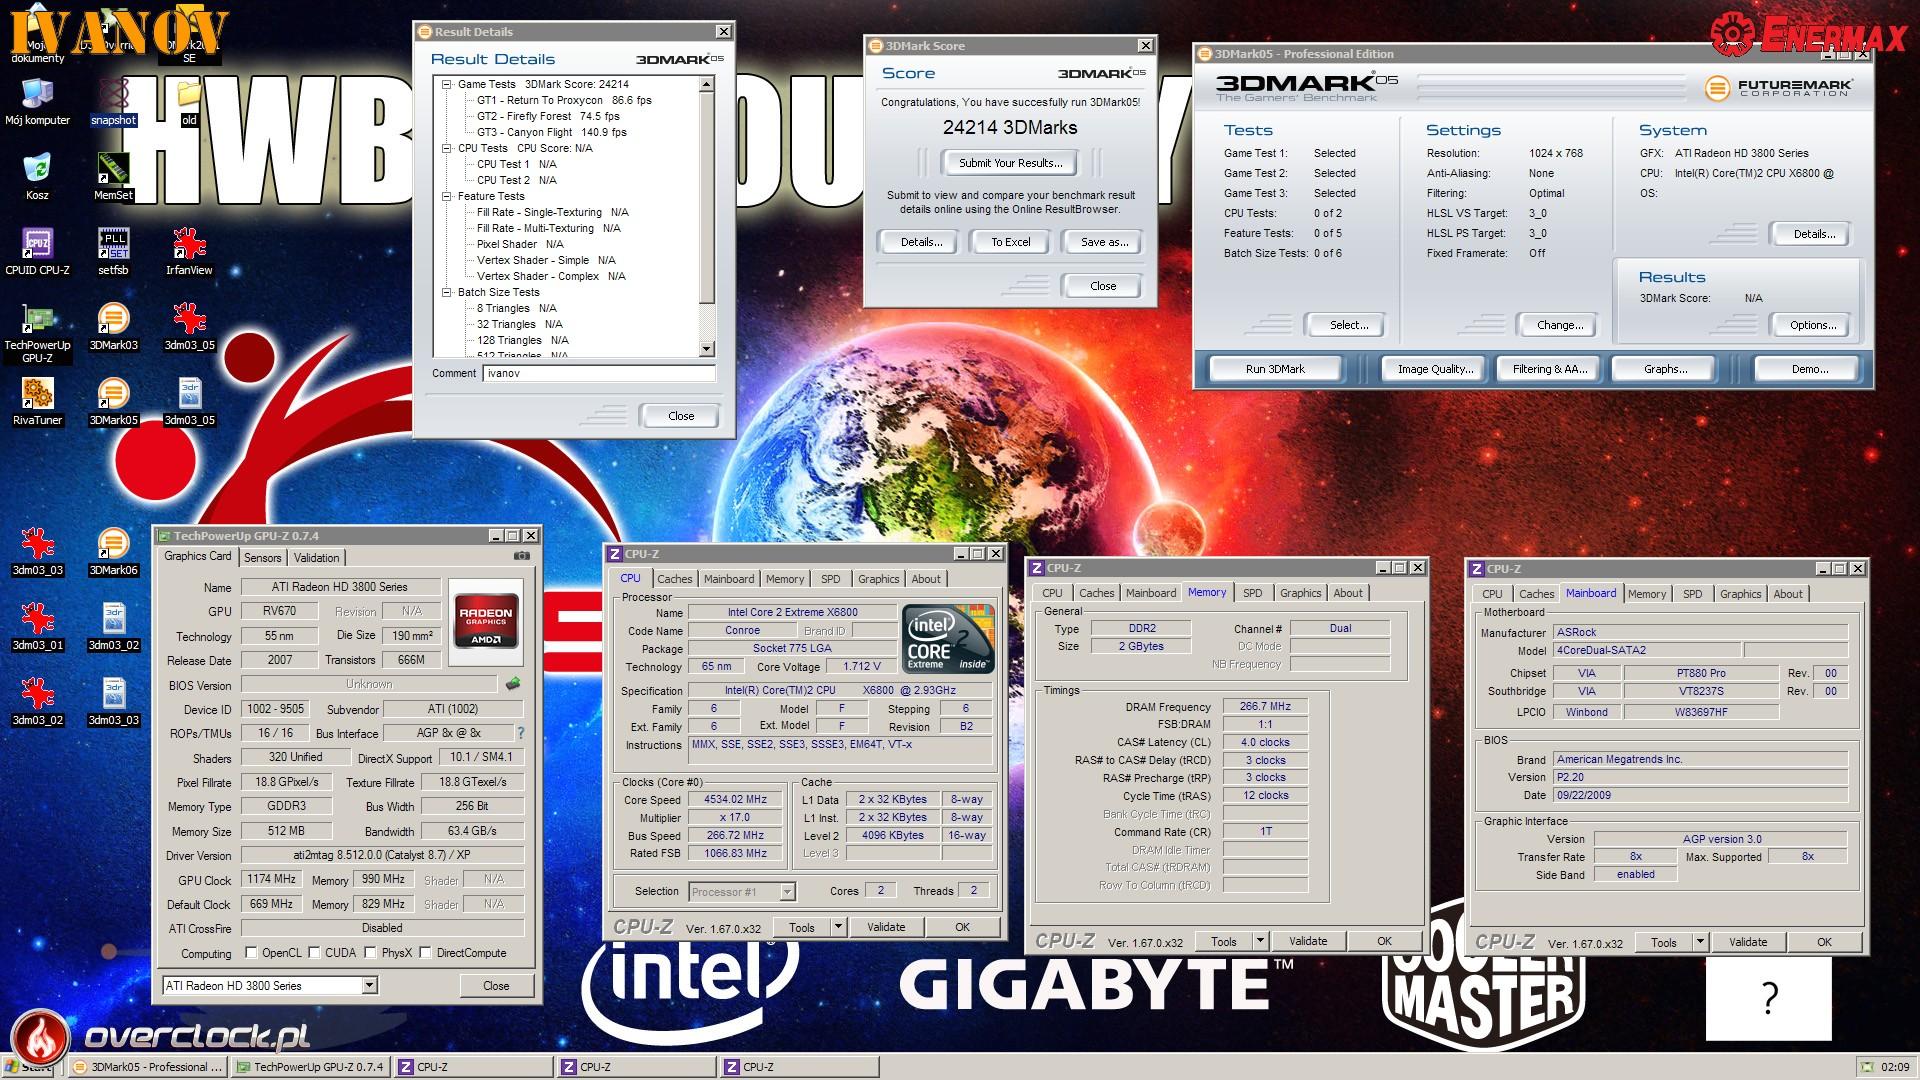Image resolution: width=1920 pixels, height=1080 pixels.
Task: Open Tools dropdown arrow in CPU-Z Memory window
Action: pos(1261,941)
